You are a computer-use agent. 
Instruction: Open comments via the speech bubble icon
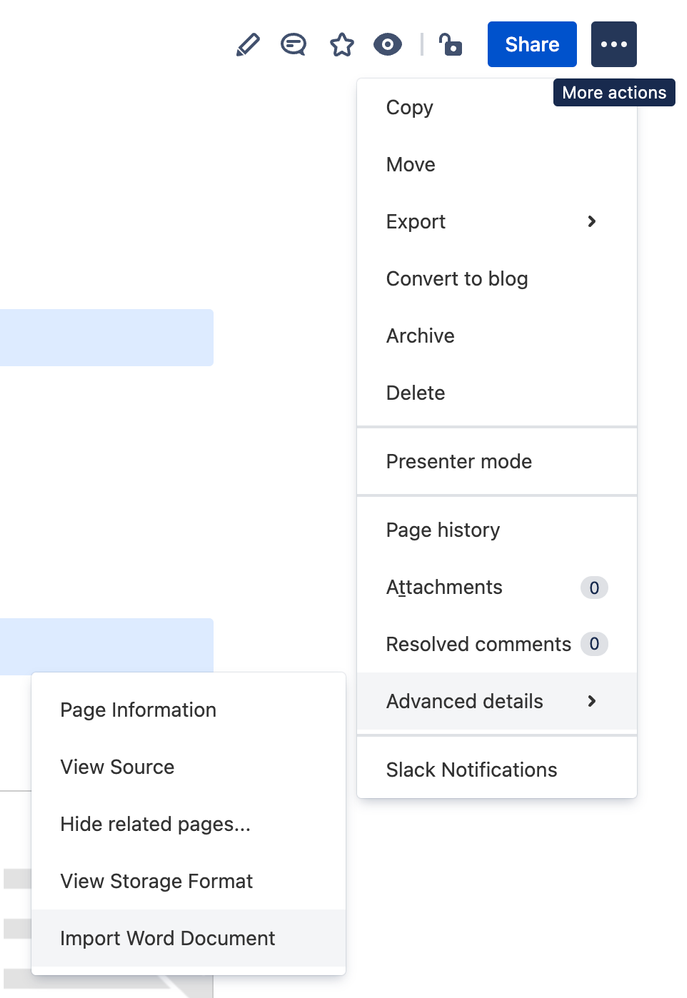[293, 44]
